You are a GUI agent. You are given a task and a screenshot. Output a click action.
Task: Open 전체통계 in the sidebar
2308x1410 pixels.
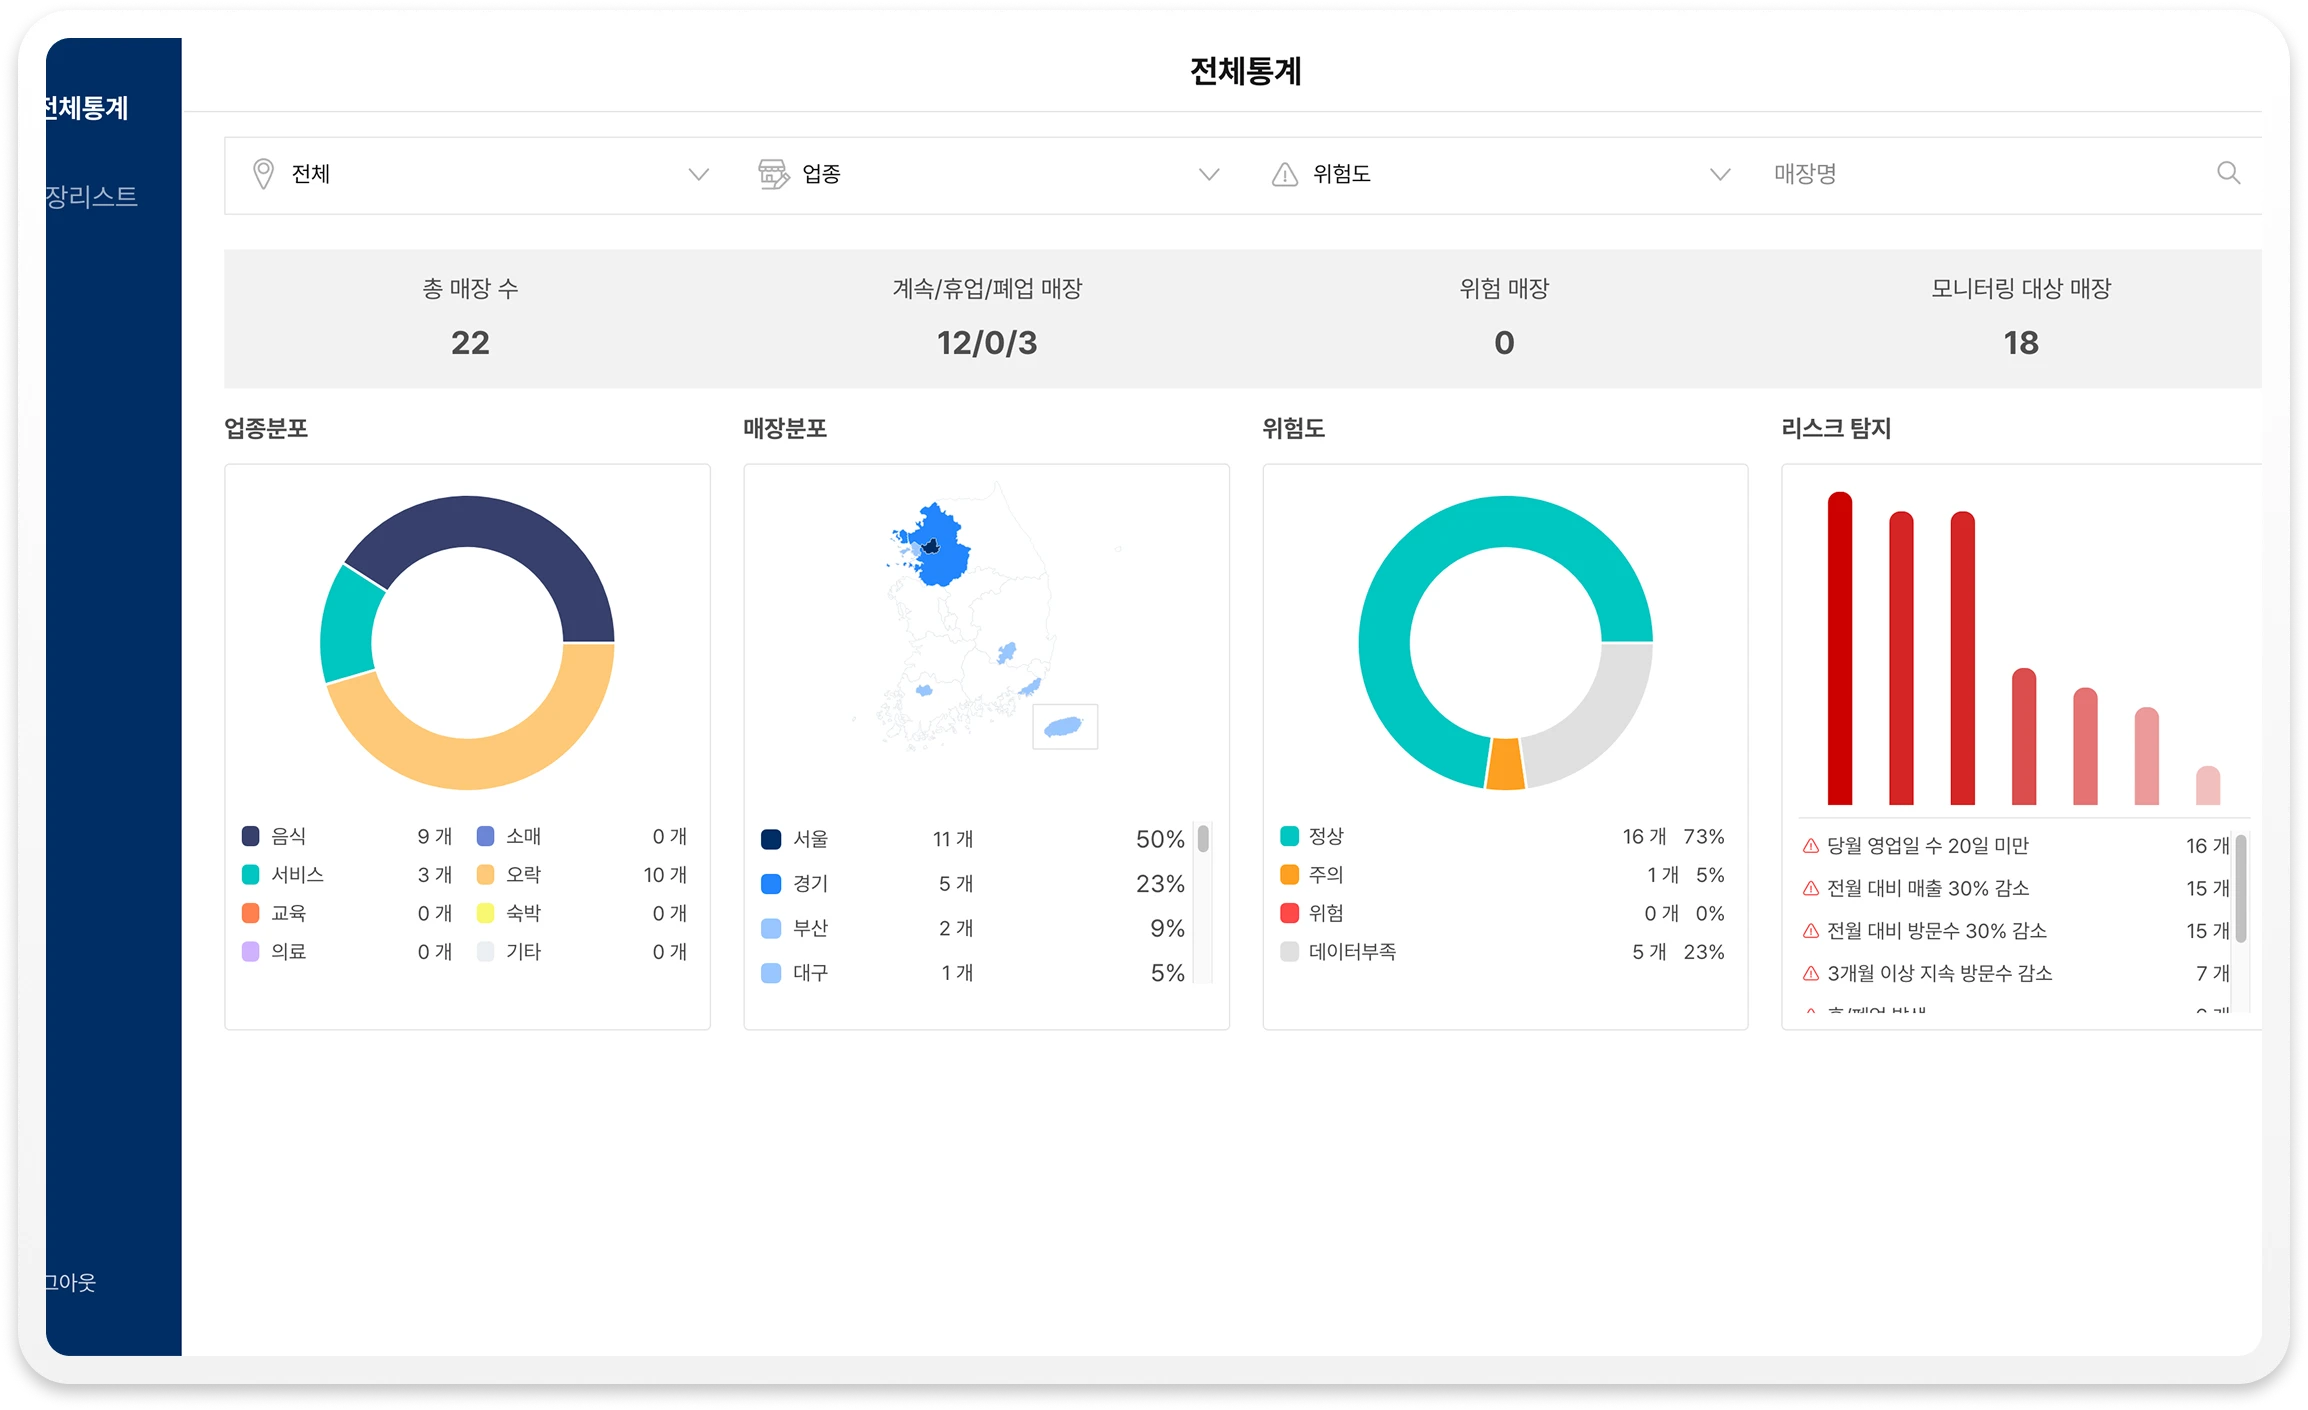(x=88, y=108)
